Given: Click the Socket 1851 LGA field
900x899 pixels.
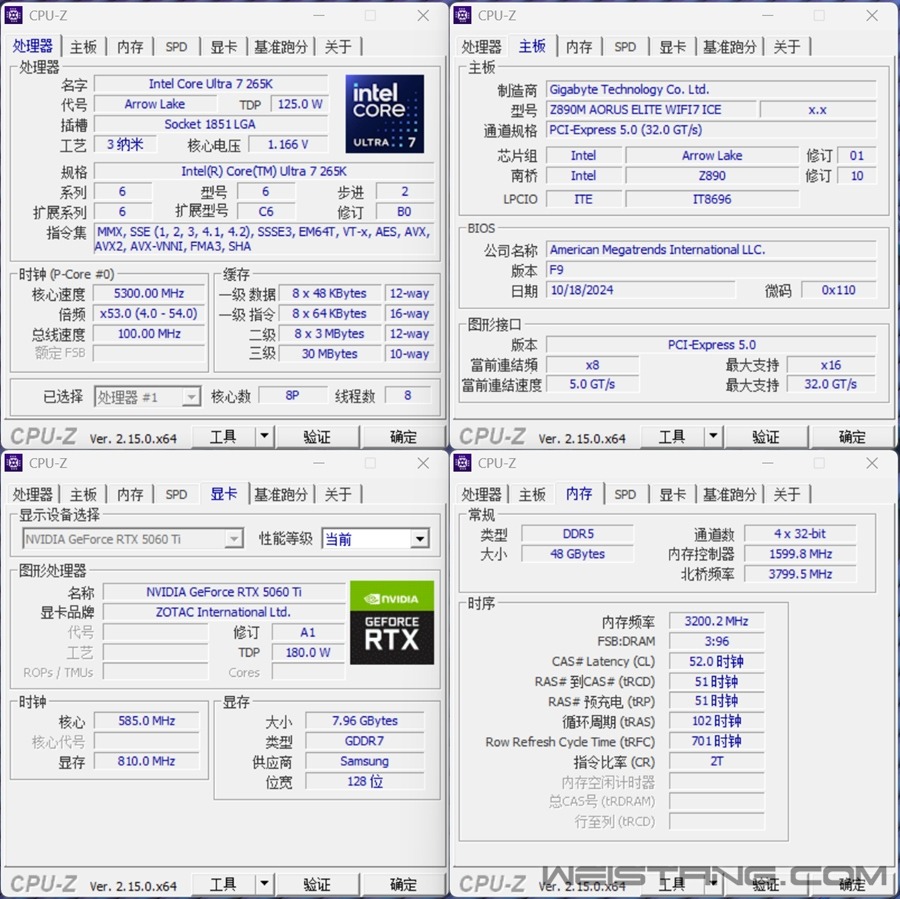Looking at the screenshot, I should [x=211, y=124].
